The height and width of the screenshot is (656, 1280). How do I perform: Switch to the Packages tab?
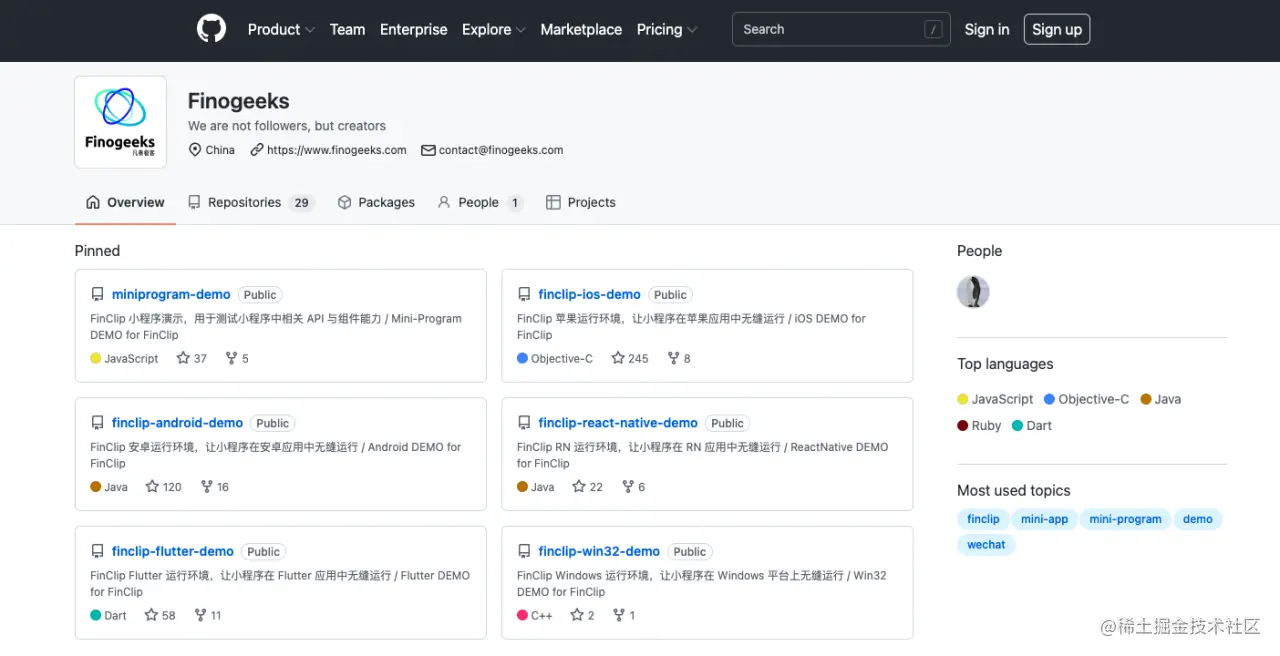376,202
